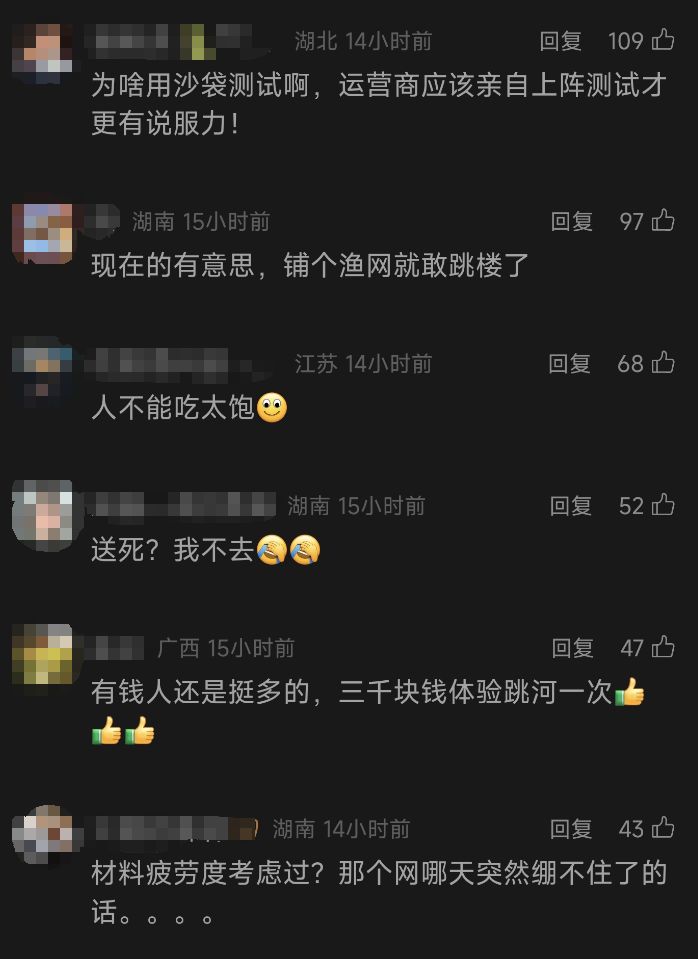The height and width of the screenshot is (959, 698).
Task: Tap thumbs-up on the 68-like comment
Action: [663, 363]
